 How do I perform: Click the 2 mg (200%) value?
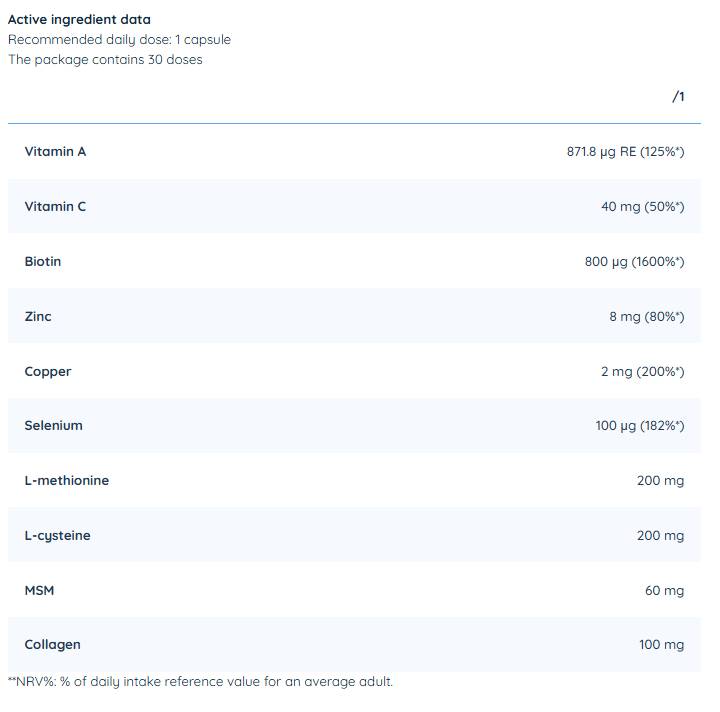[642, 372]
